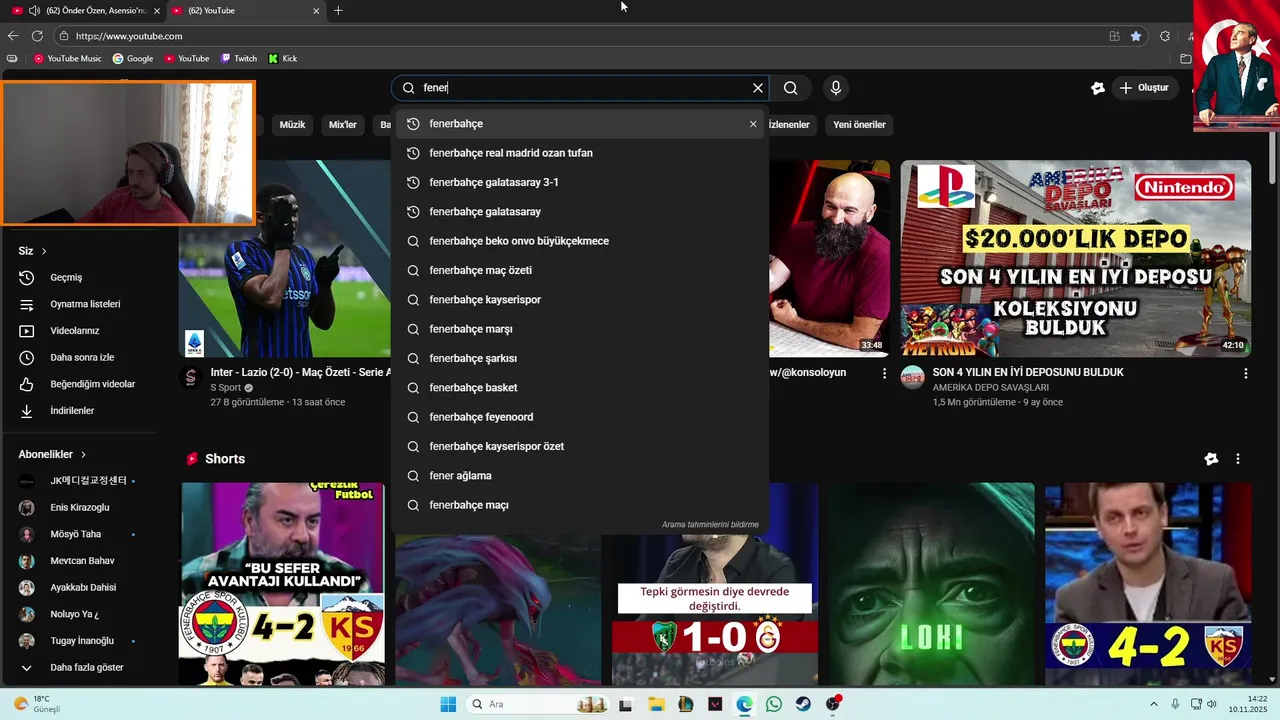Select 'fenerbahçe galatasaray 3-1' suggestion
1280x720 pixels.
(580, 182)
